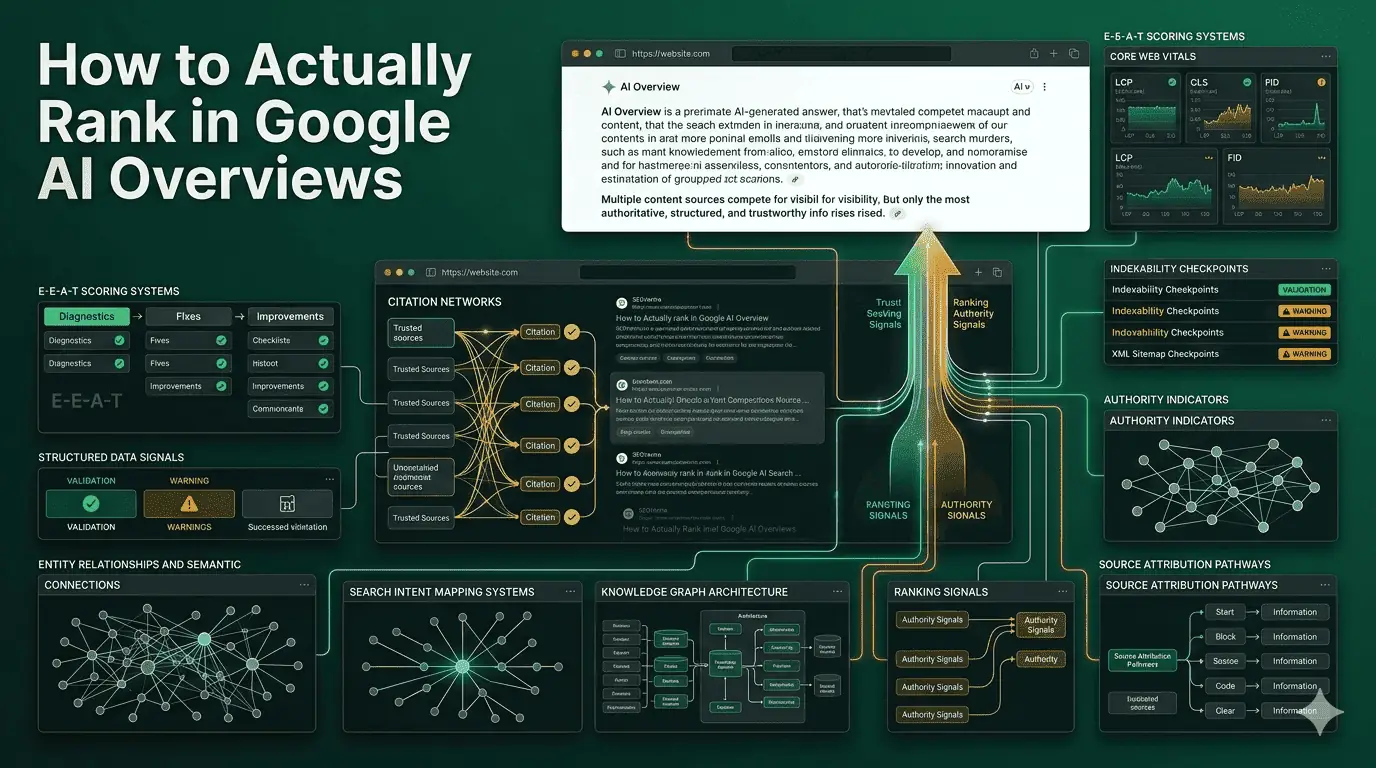Click the Block pathway node

[1225, 637]
